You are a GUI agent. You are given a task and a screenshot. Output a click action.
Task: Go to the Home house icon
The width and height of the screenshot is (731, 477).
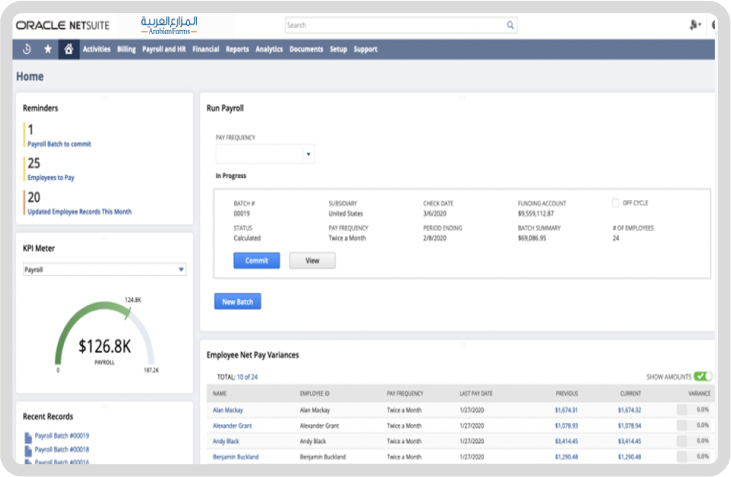68,49
